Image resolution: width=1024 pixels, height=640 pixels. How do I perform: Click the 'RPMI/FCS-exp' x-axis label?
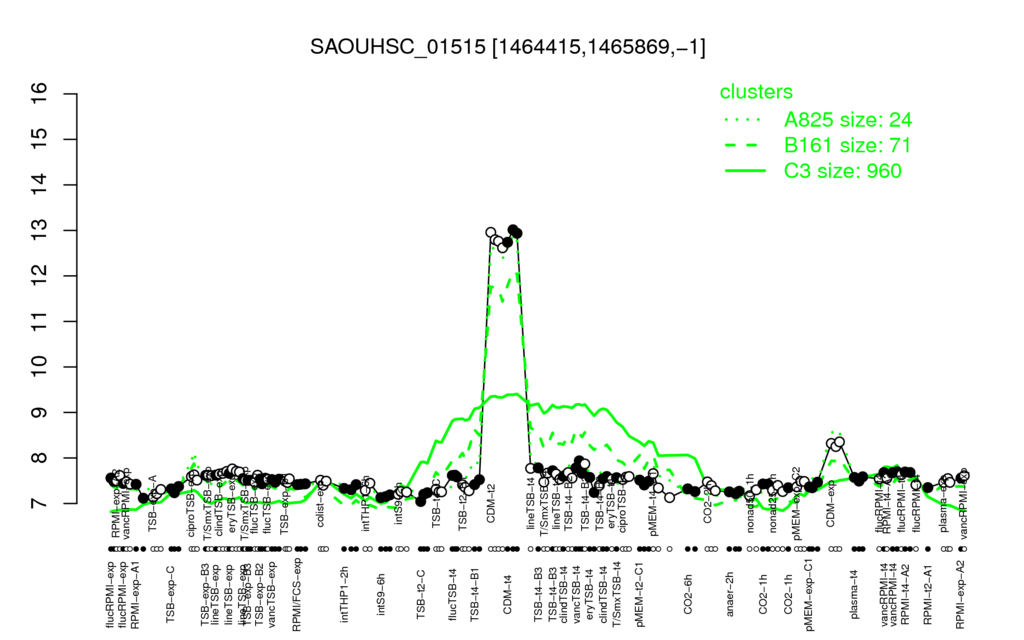[x=296, y=594]
